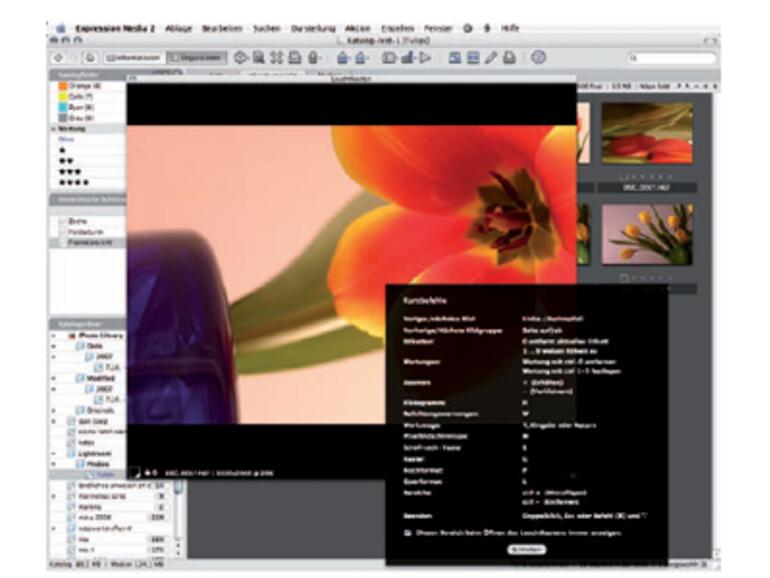
Task: Open the Erstellen menu
Action: (x=397, y=28)
